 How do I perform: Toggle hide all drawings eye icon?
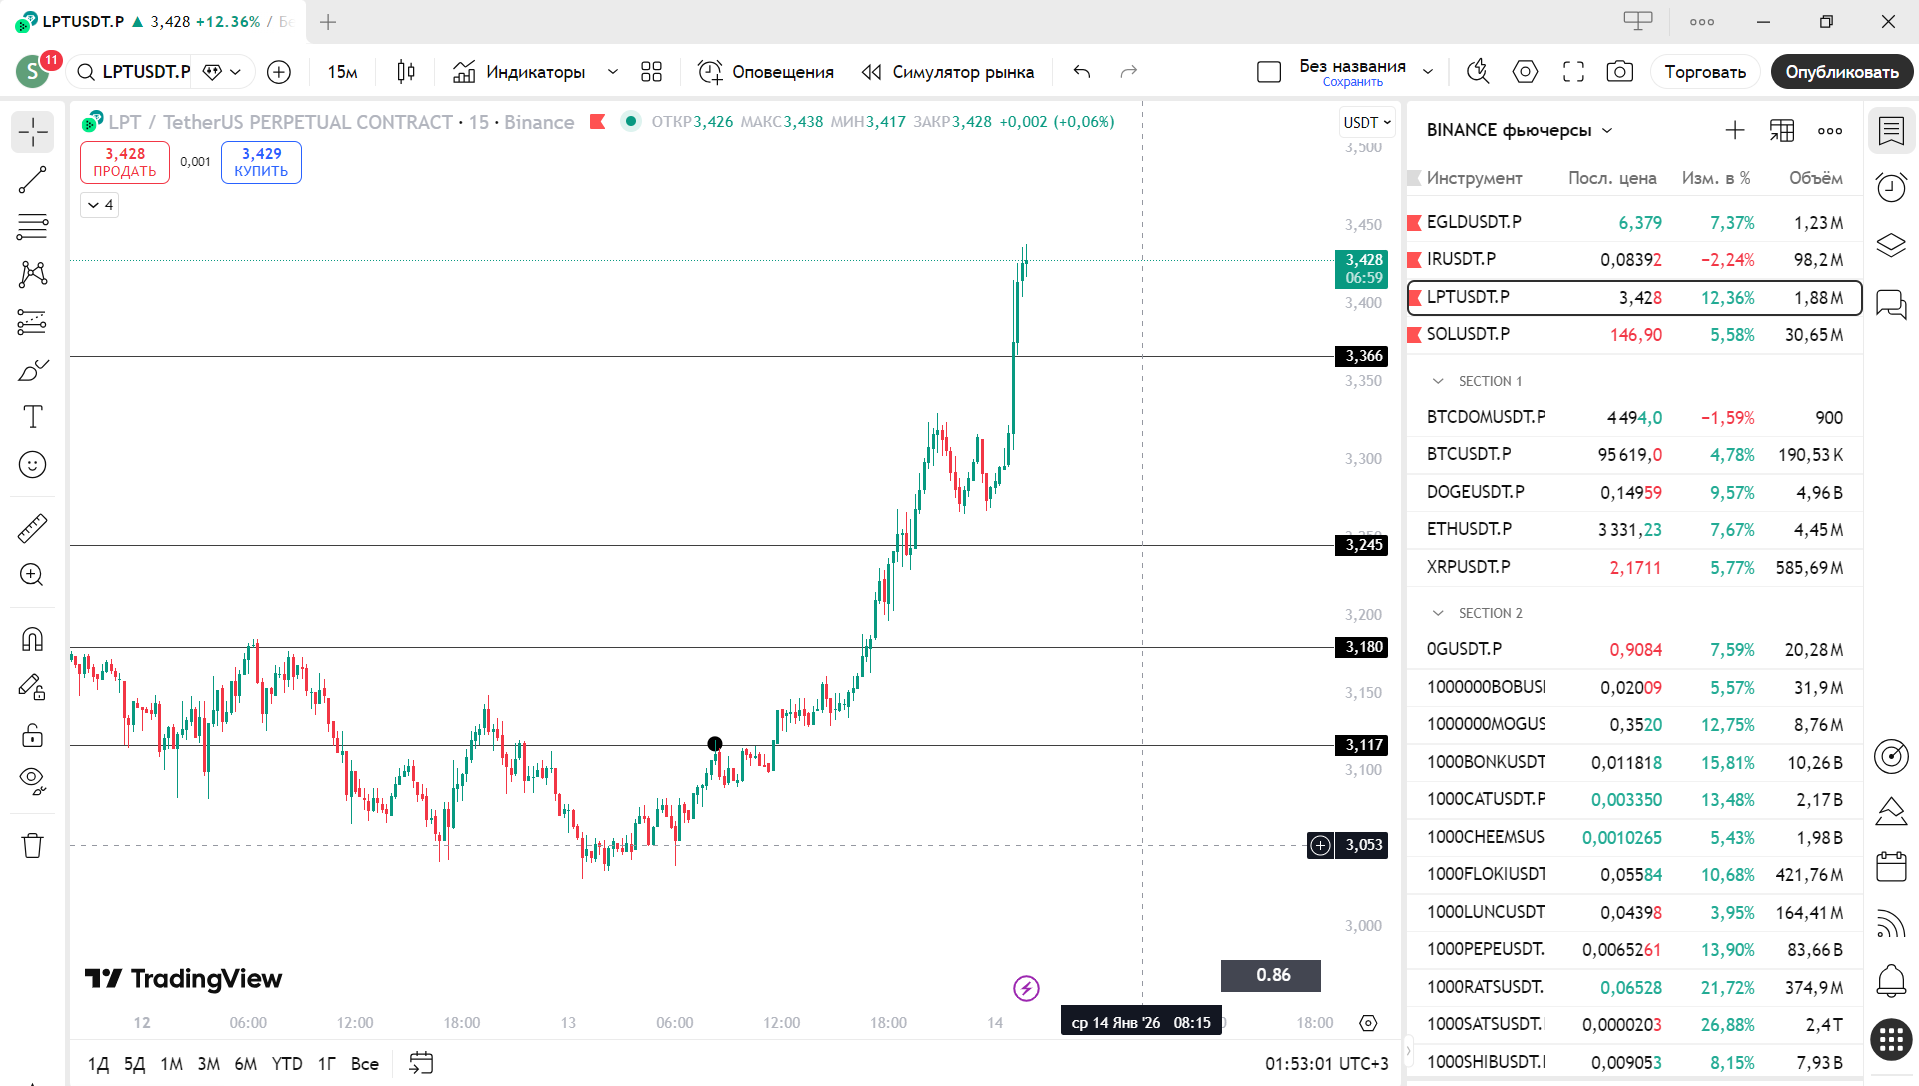click(32, 780)
